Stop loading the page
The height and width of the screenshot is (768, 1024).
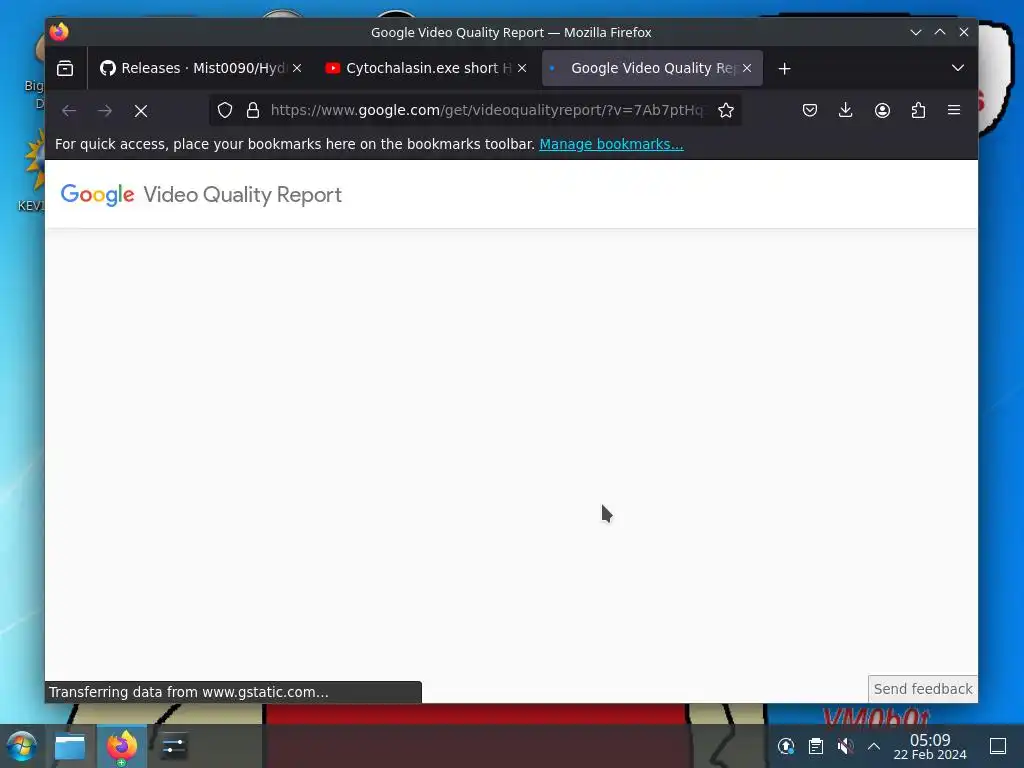point(140,110)
